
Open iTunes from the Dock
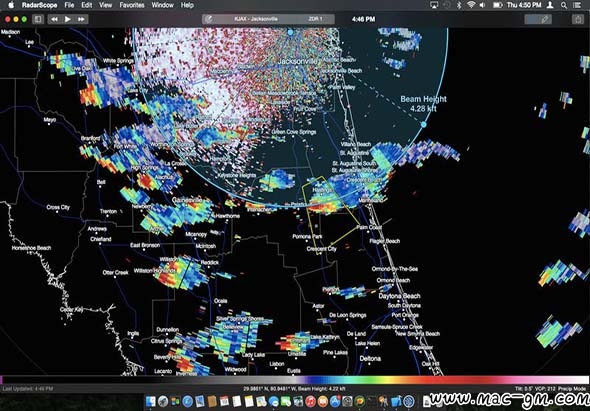[310, 401]
